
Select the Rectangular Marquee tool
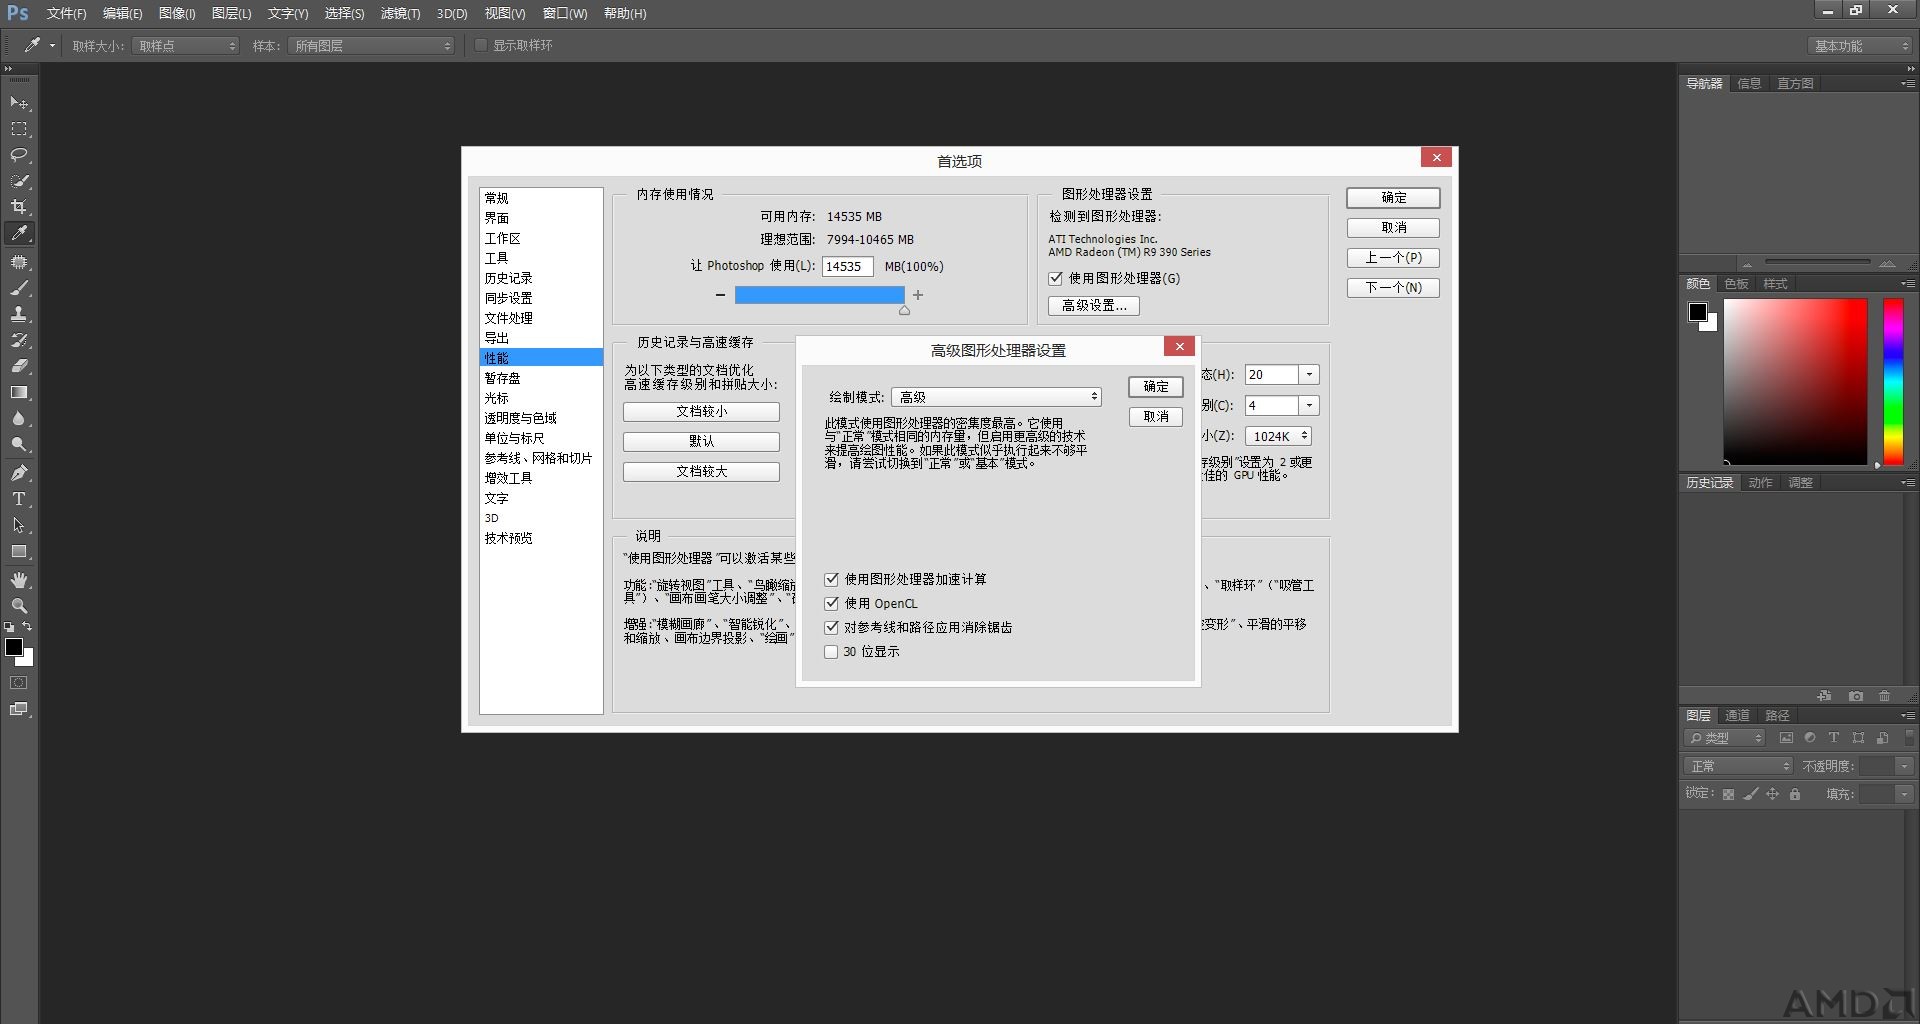coord(19,129)
